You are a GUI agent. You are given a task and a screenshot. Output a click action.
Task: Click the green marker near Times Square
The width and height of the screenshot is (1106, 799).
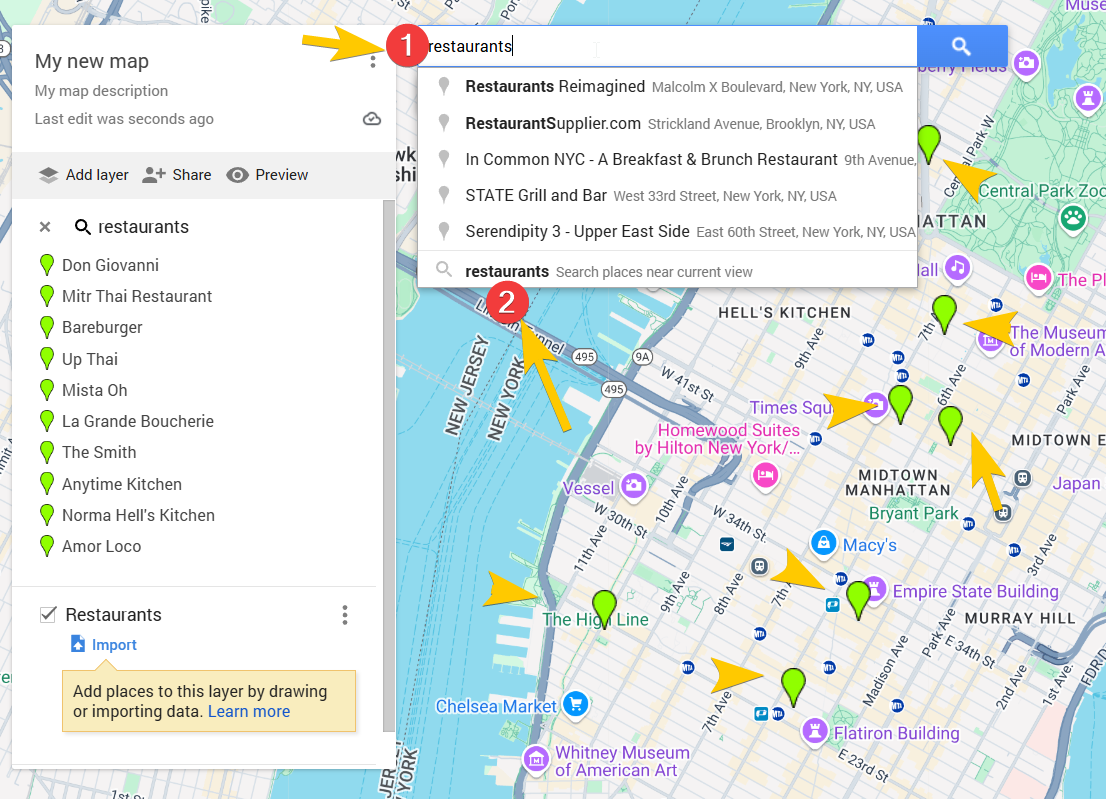pyautogui.click(x=900, y=401)
